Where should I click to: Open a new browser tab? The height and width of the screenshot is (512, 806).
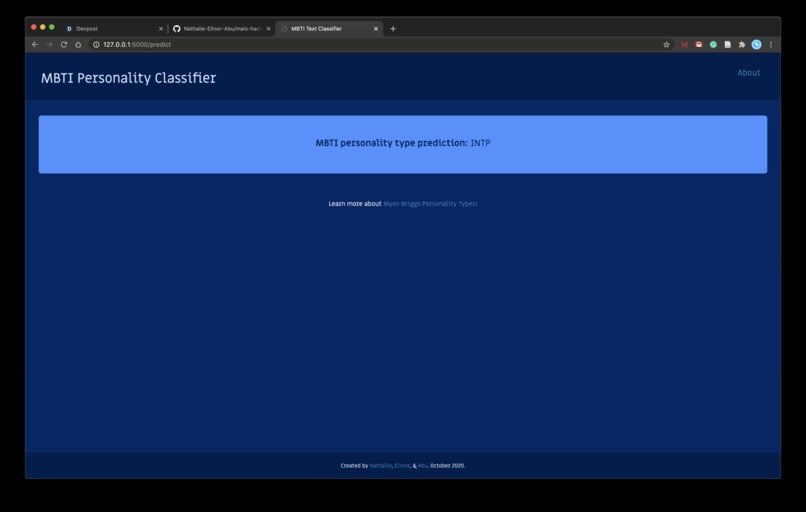click(x=393, y=29)
